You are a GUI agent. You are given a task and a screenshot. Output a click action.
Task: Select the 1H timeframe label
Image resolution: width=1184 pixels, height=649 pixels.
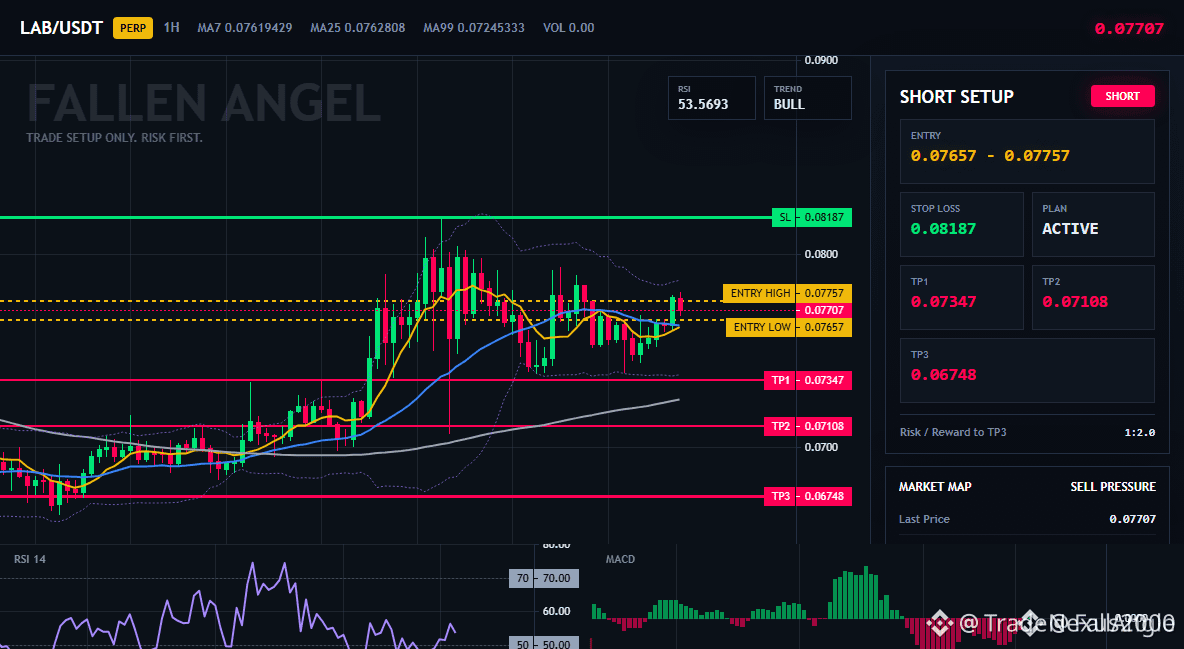tap(171, 27)
